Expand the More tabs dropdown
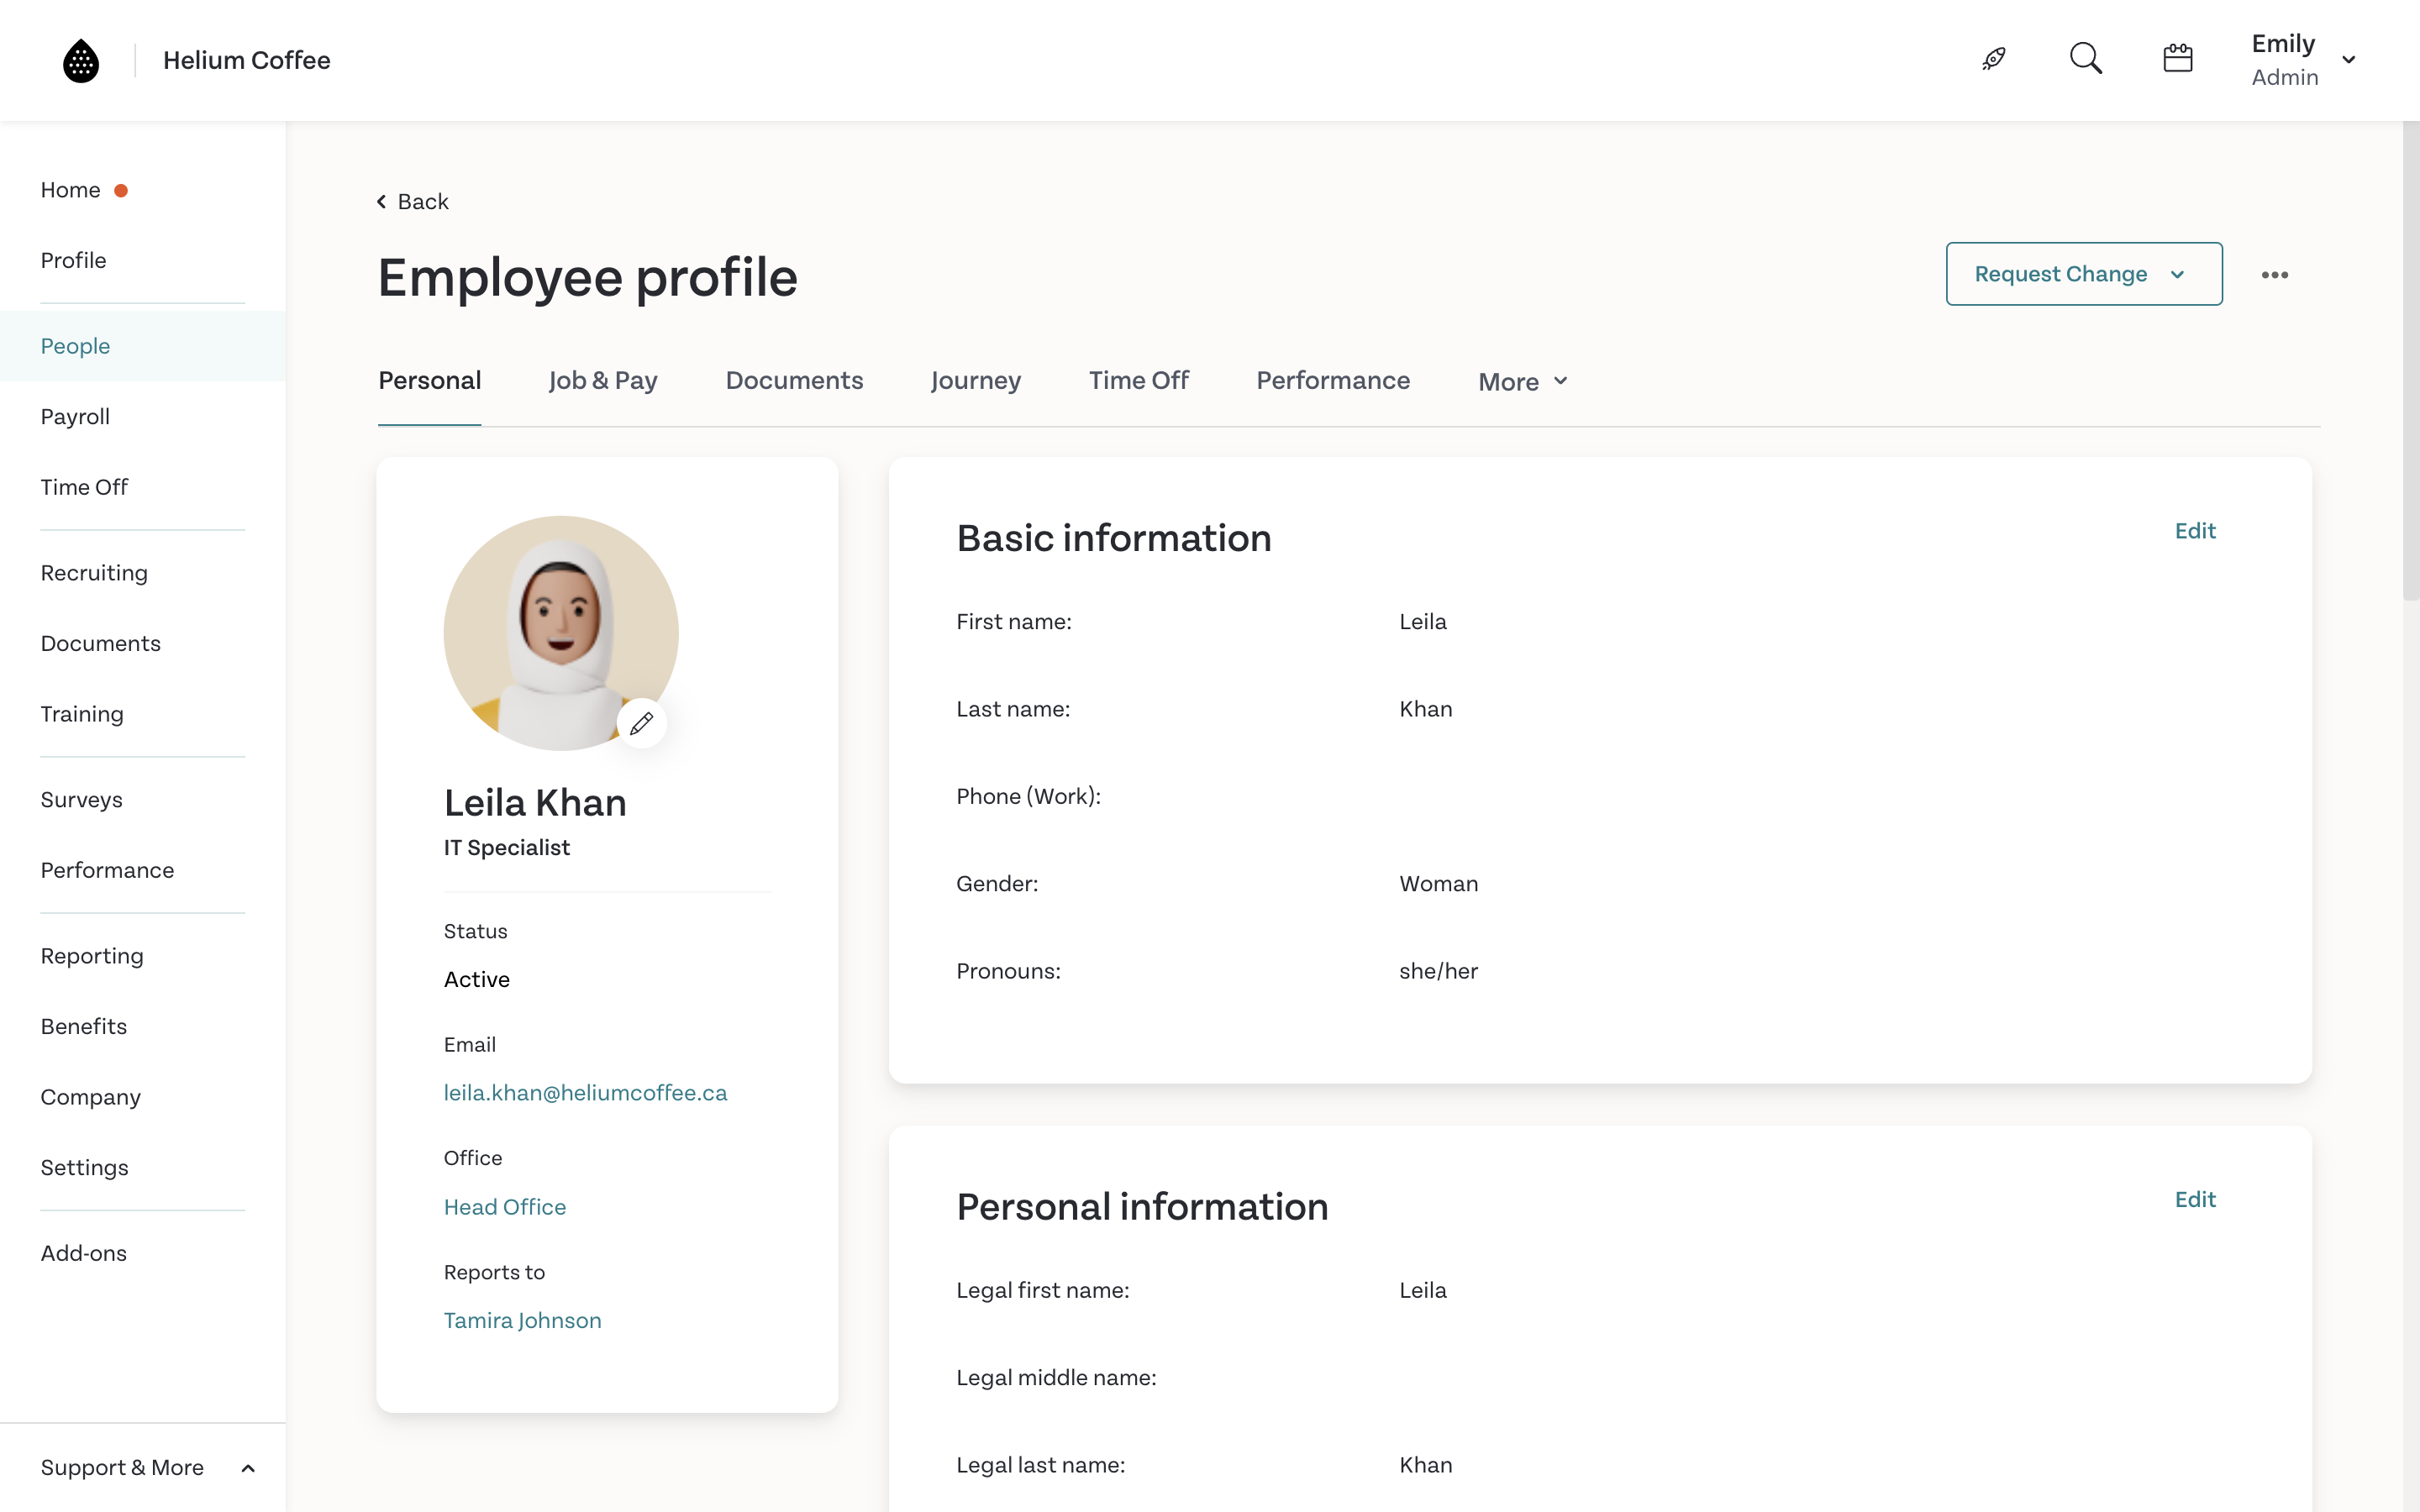Viewport: 2420px width, 1512px height. click(x=1522, y=382)
